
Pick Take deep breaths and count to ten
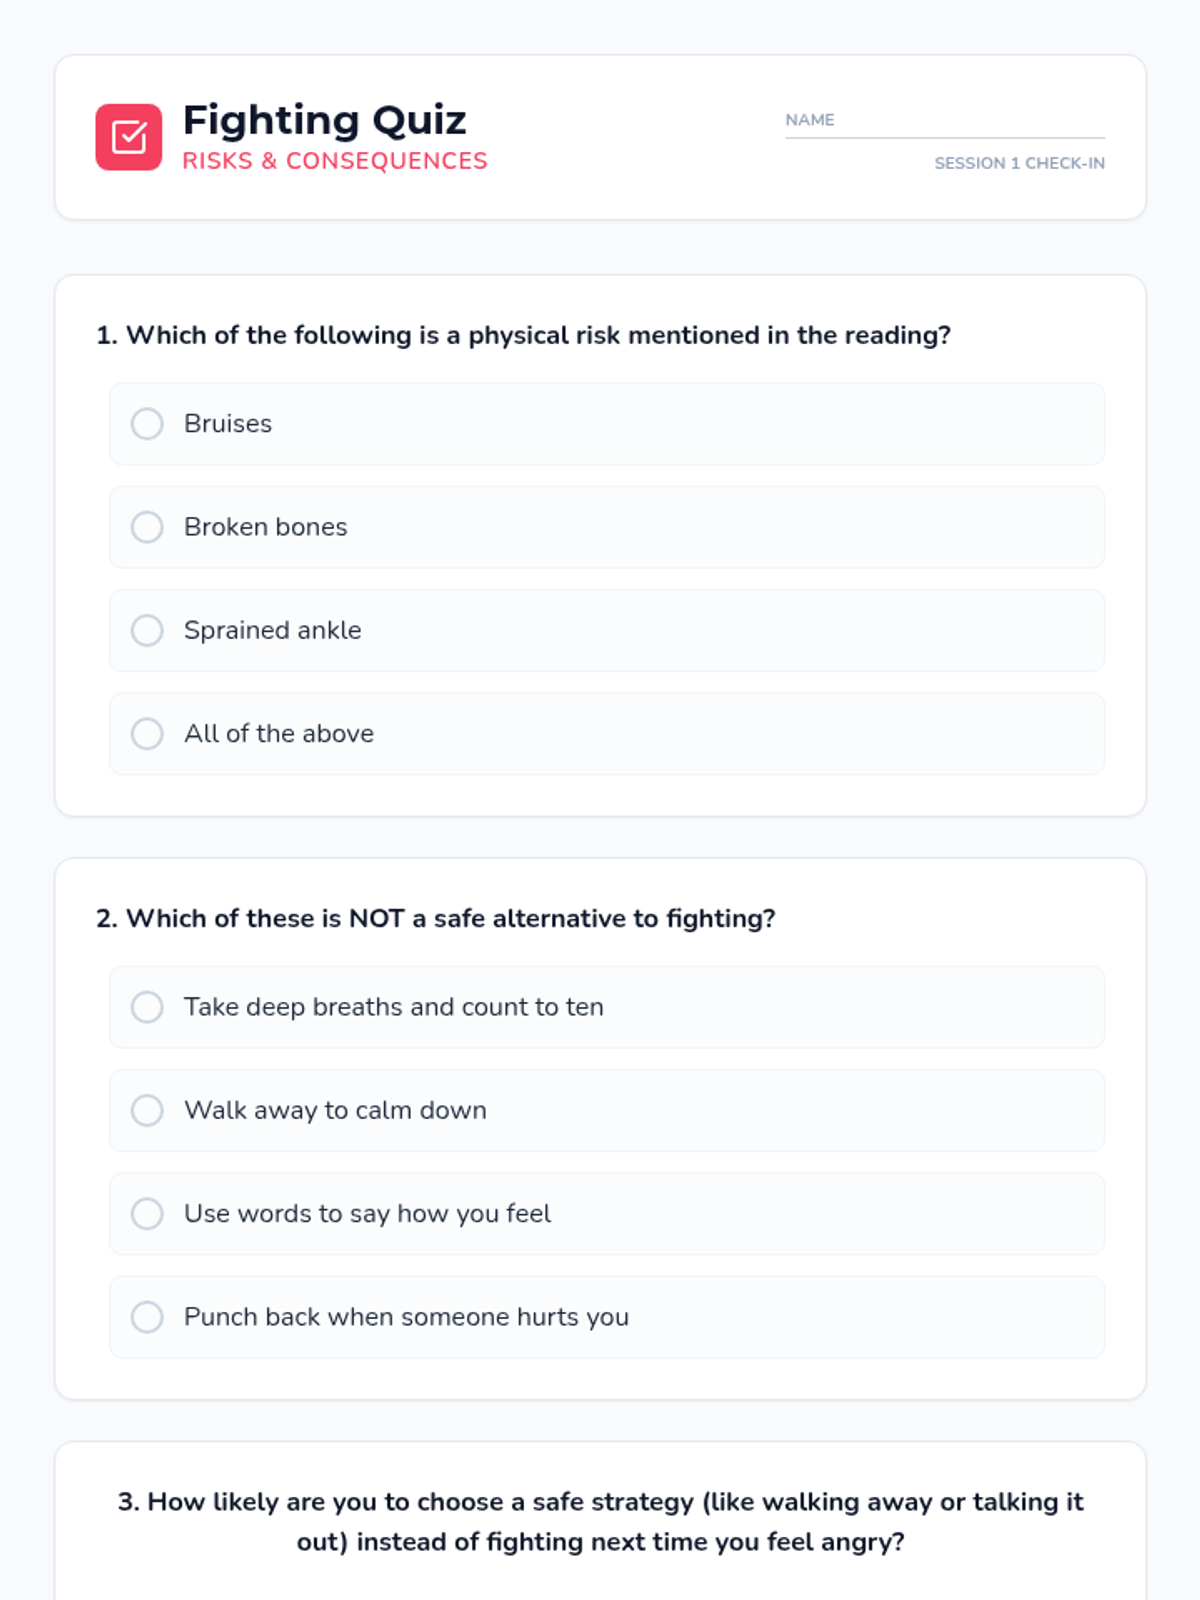pyautogui.click(x=147, y=1007)
